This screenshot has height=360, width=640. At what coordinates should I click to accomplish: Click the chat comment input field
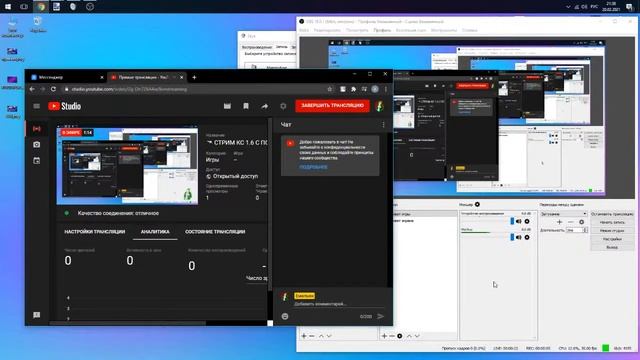(339, 304)
